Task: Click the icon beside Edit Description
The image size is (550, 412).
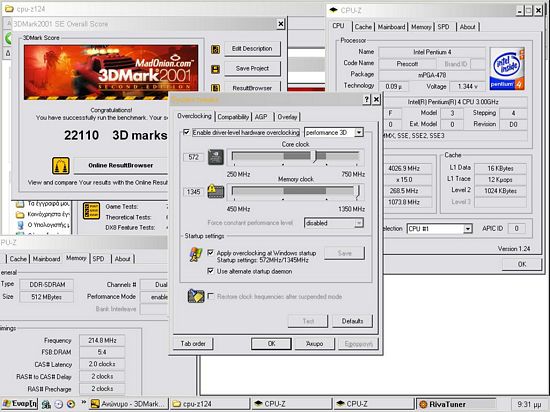Action: point(216,49)
